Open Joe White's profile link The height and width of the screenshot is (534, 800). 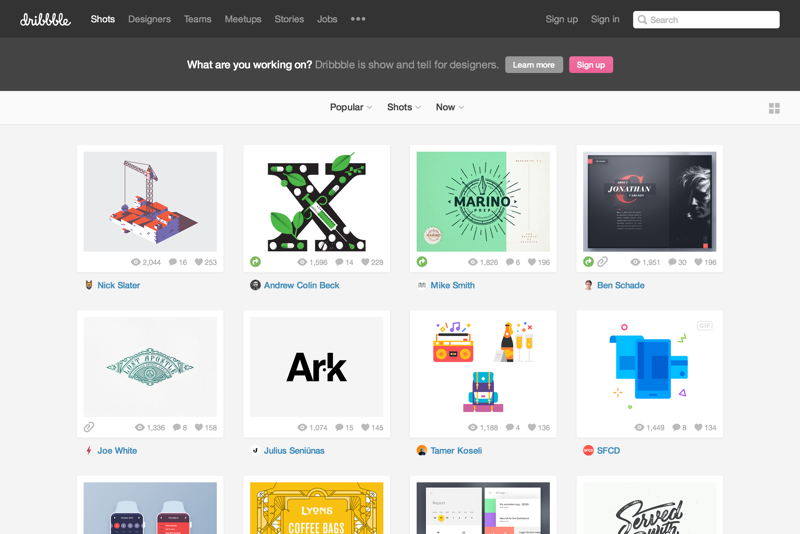coord(117,450)
